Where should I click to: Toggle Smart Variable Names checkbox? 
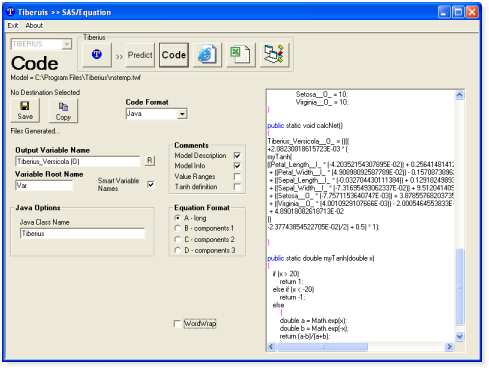pos(151,184)
